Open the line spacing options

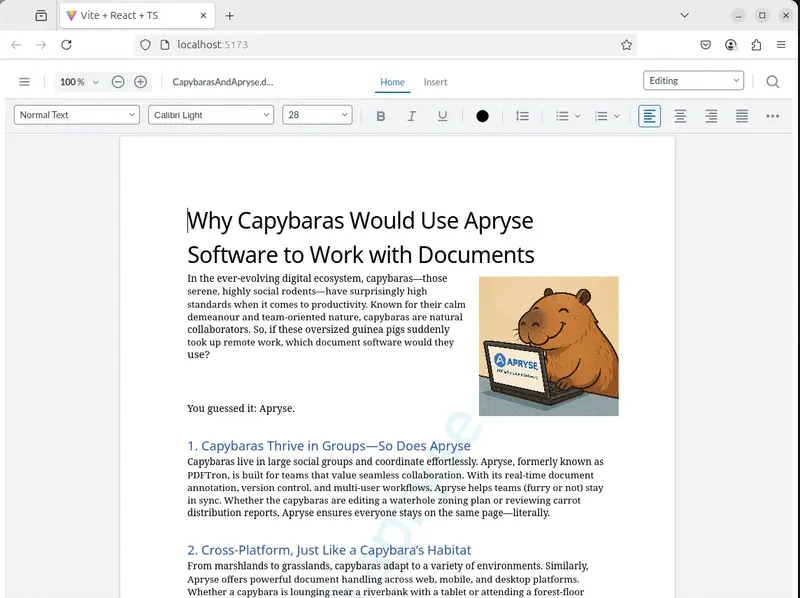[x=522, y=116]
